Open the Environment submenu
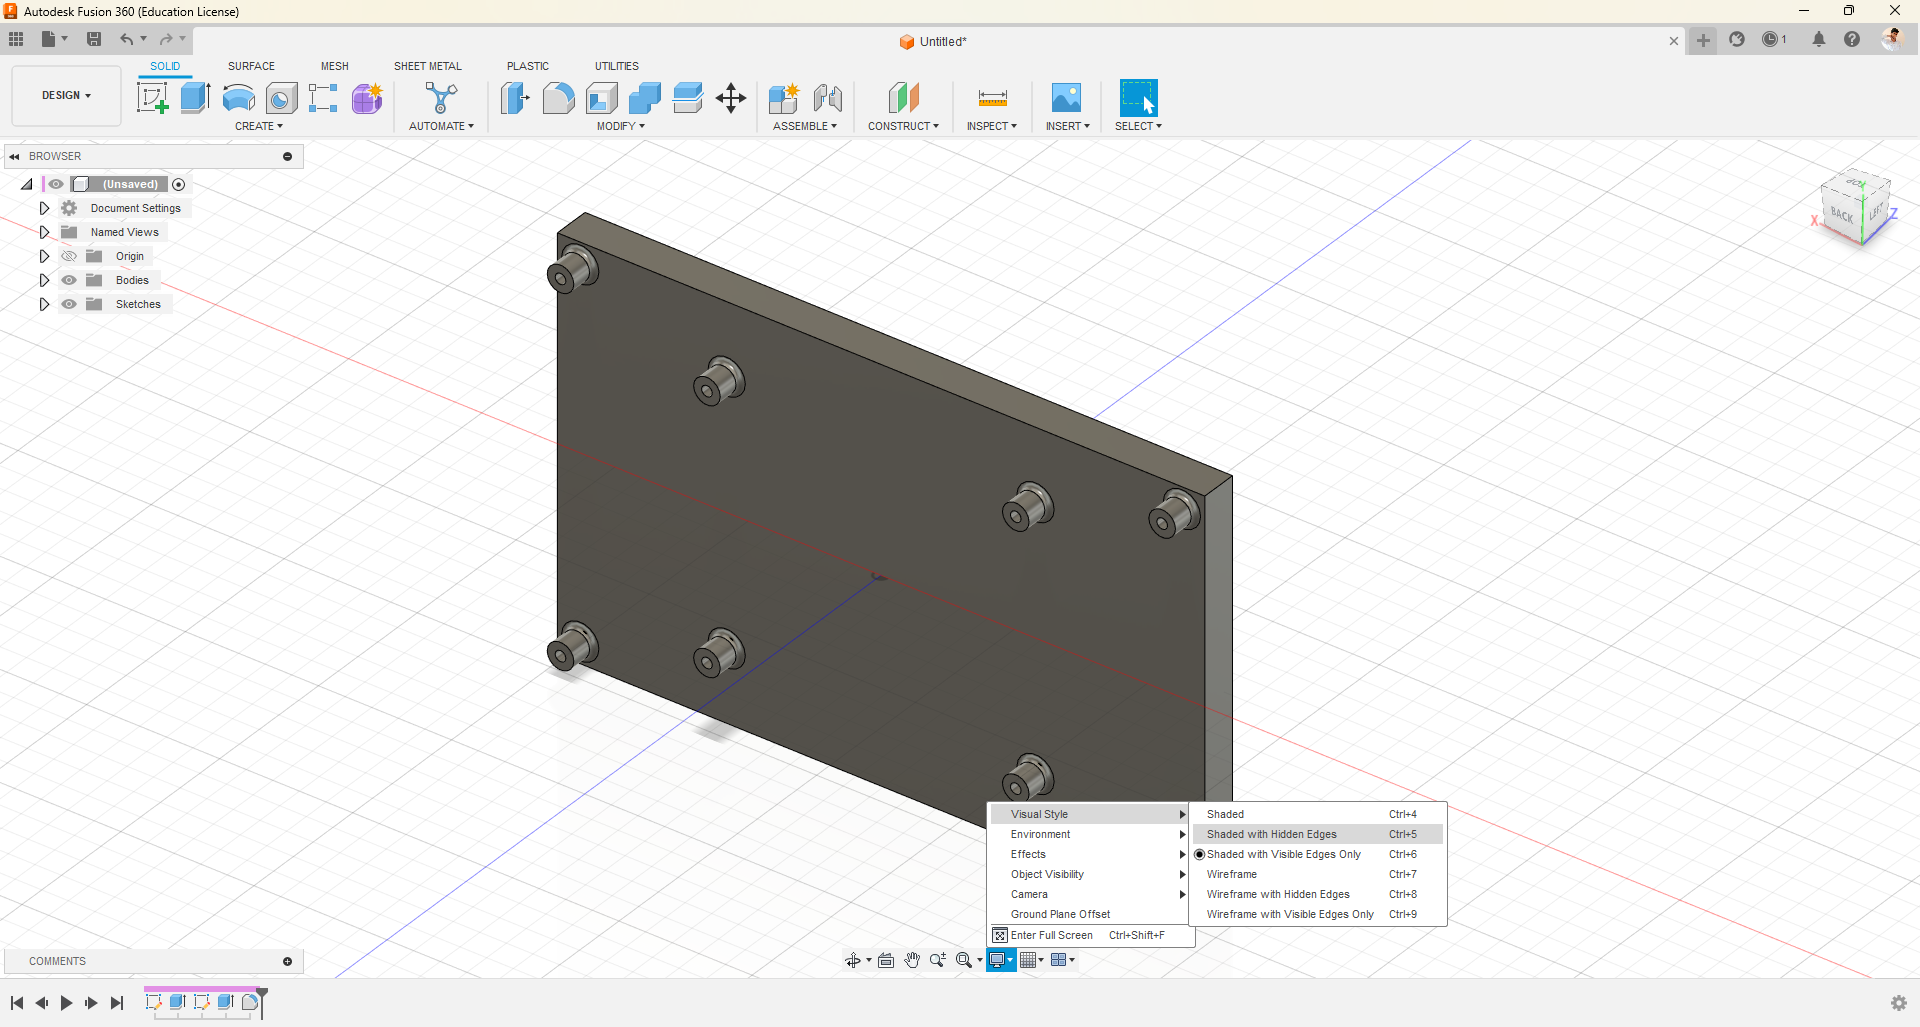This screenshot has height=1027, width=1920. click(1040, 834)
